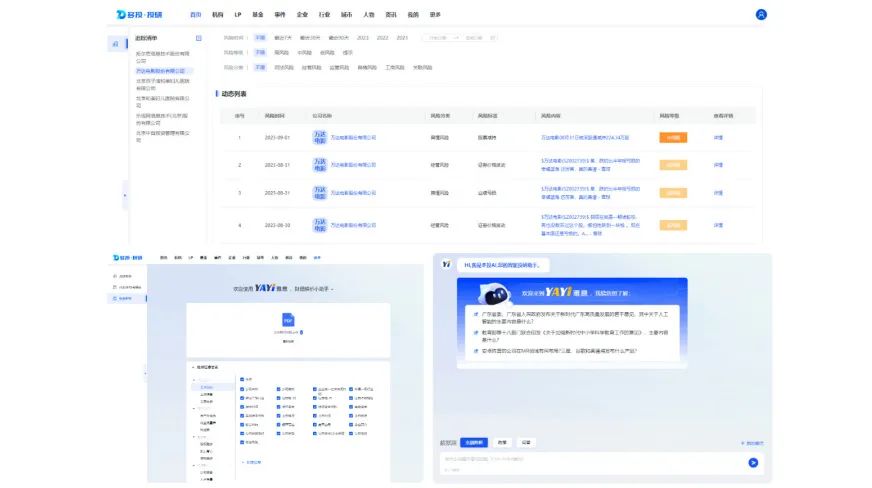Click the orange risk level badge in row 1
This screenshot has height=488, width=872.
tap(673, 137)
